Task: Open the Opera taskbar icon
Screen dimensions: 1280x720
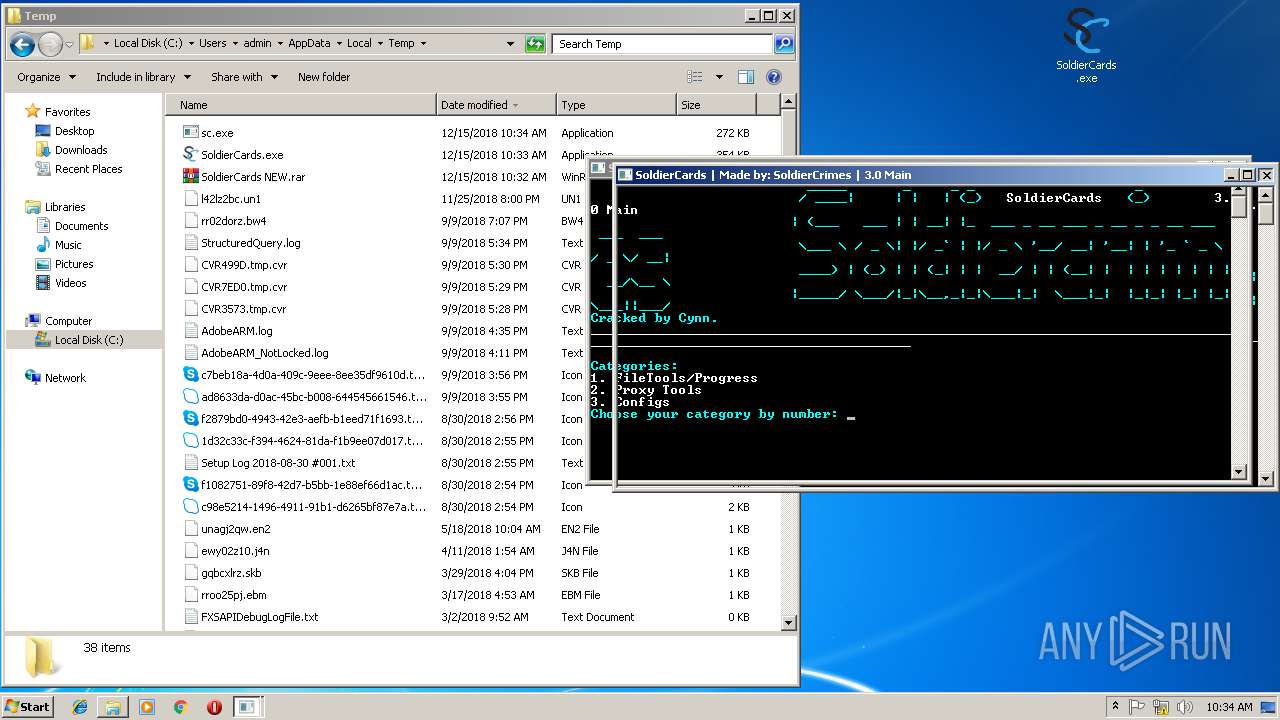Action: click(x=214, y=707)
